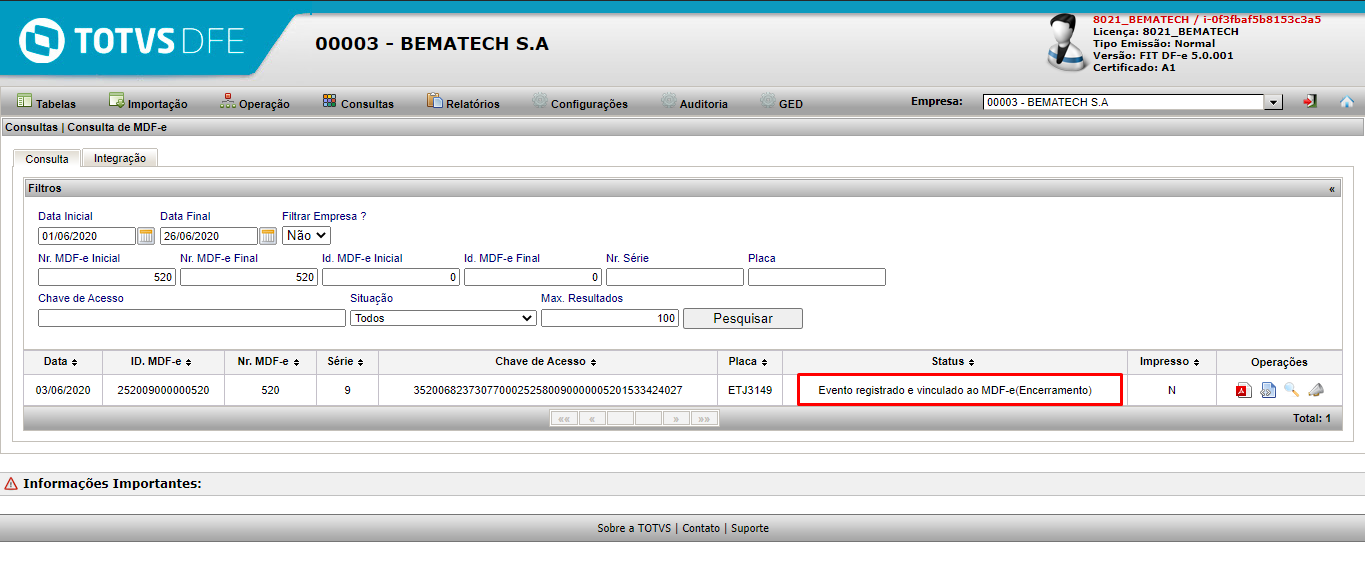
Task: Go to previous page with « button
Action: [x=592, y=418]
